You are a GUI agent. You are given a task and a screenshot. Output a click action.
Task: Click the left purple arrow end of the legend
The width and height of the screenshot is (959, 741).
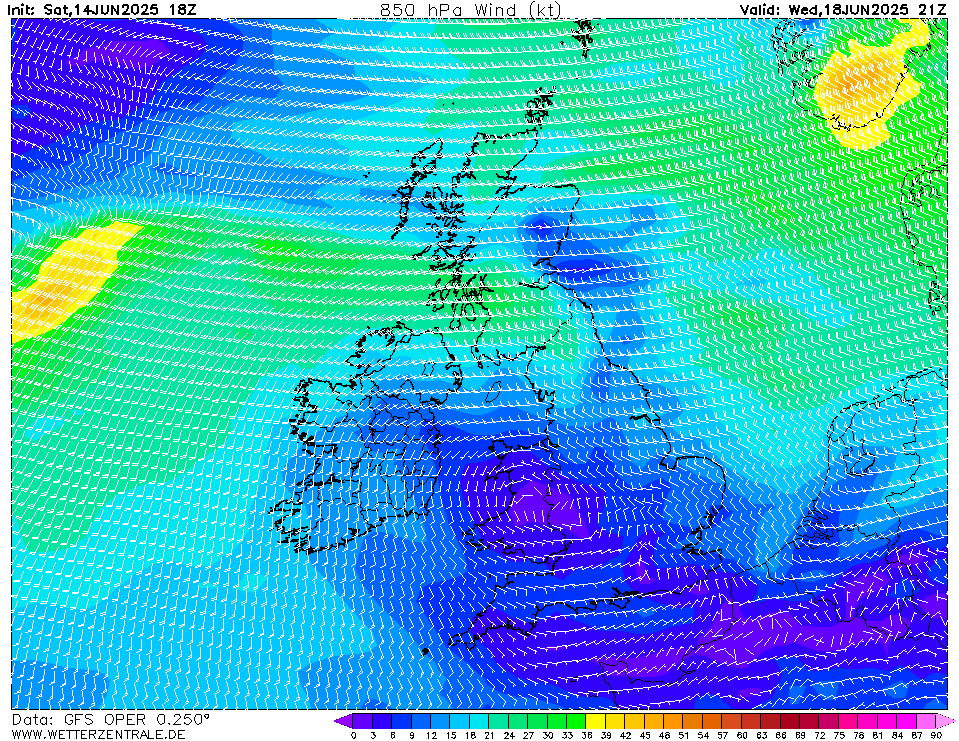tap(343, 721)
